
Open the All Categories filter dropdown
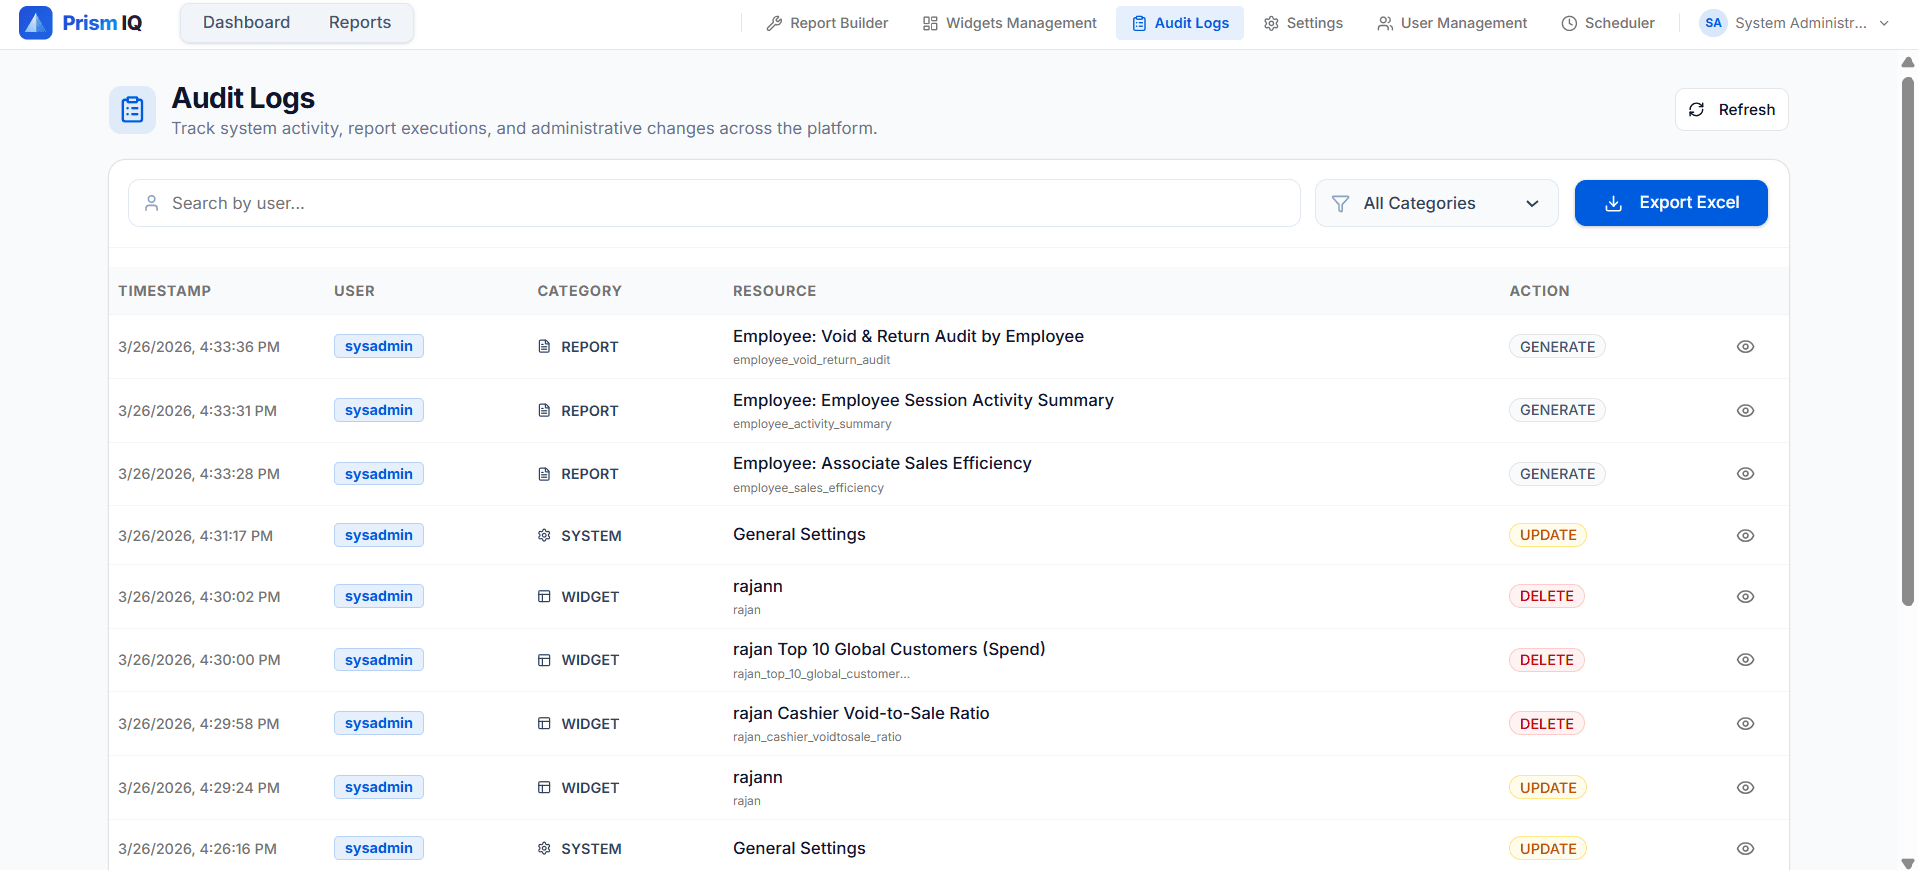click(x=1436, y=204)
